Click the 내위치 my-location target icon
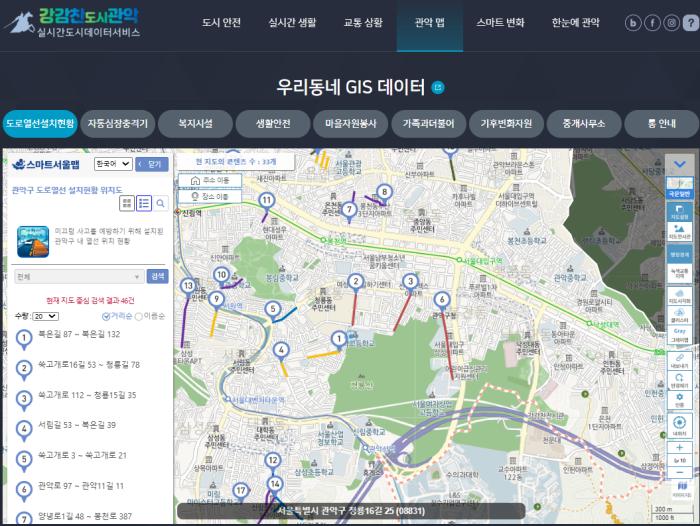700x526 pixels. click(x=679, y=426)
